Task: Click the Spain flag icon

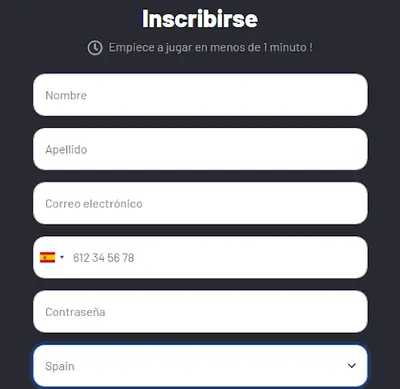Action: tap(47, 257)
